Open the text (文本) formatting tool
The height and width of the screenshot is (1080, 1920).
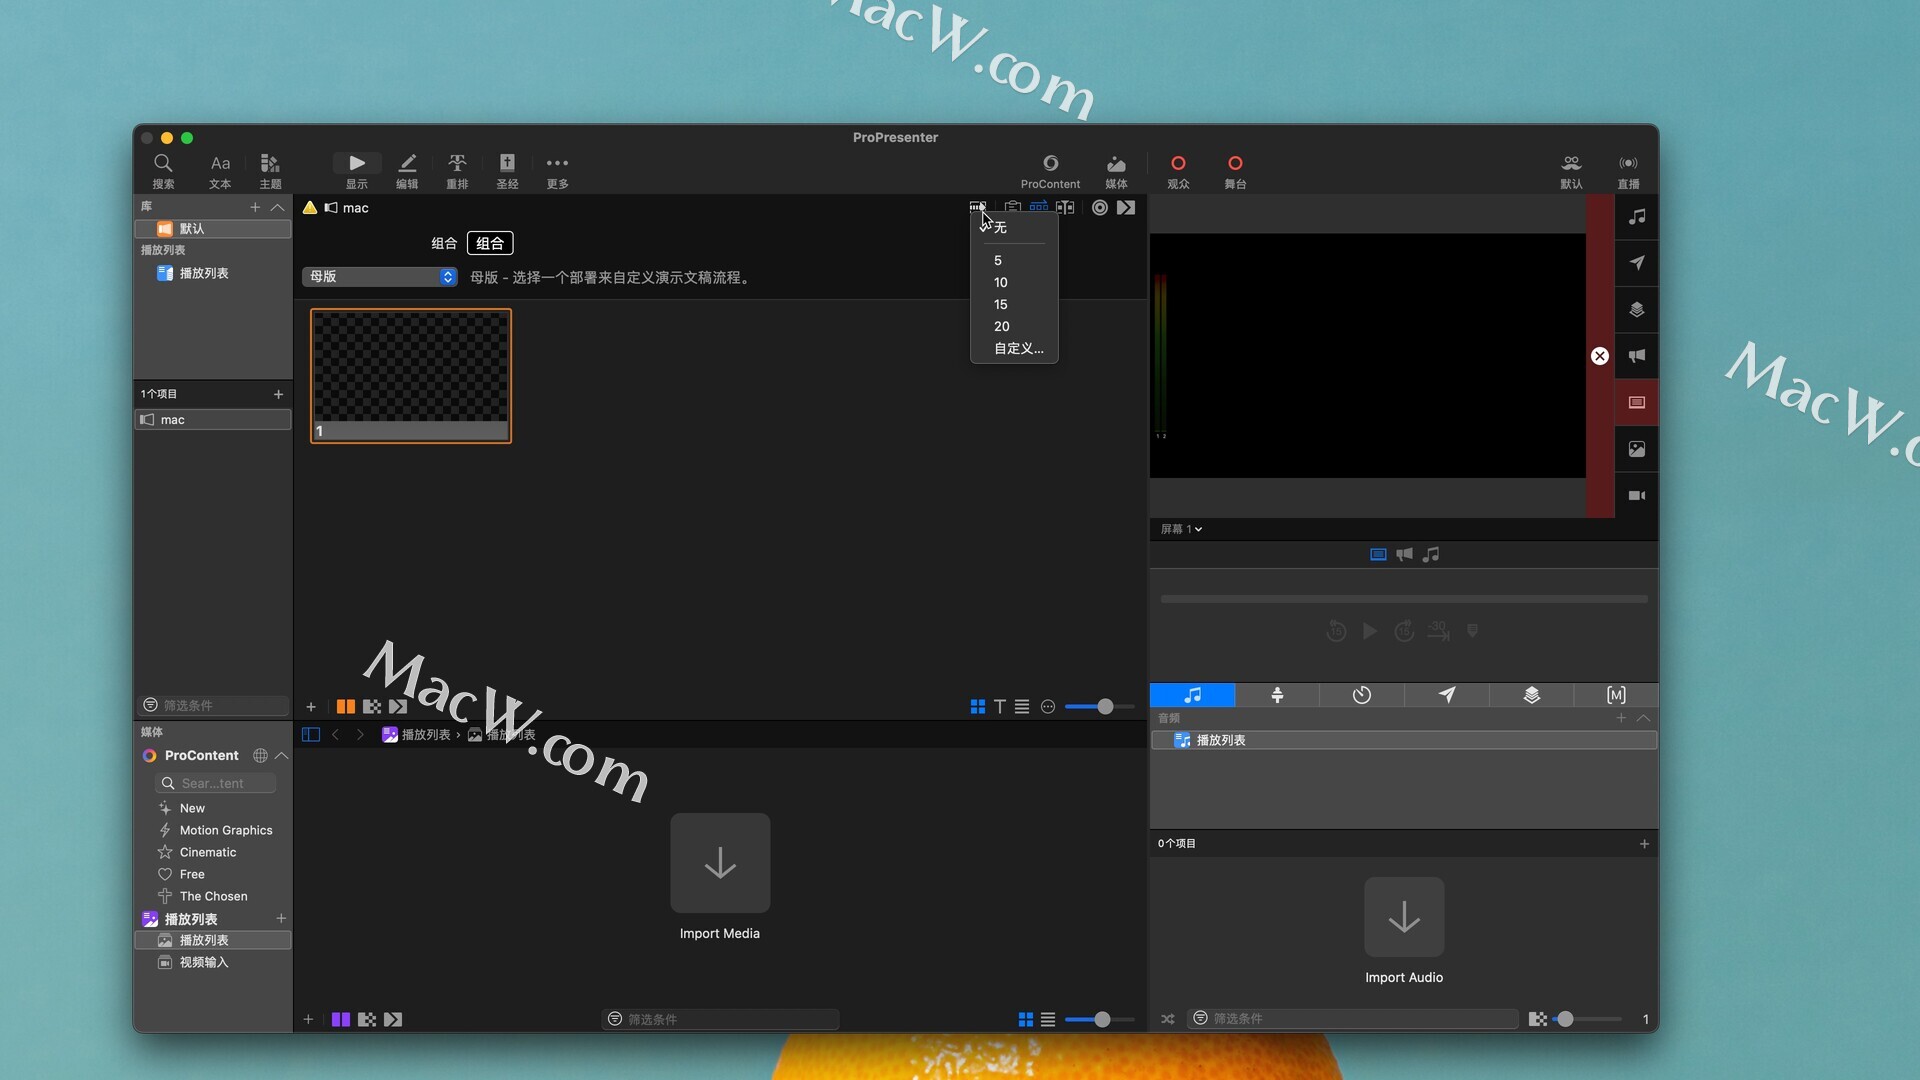[x=220, y=170]
